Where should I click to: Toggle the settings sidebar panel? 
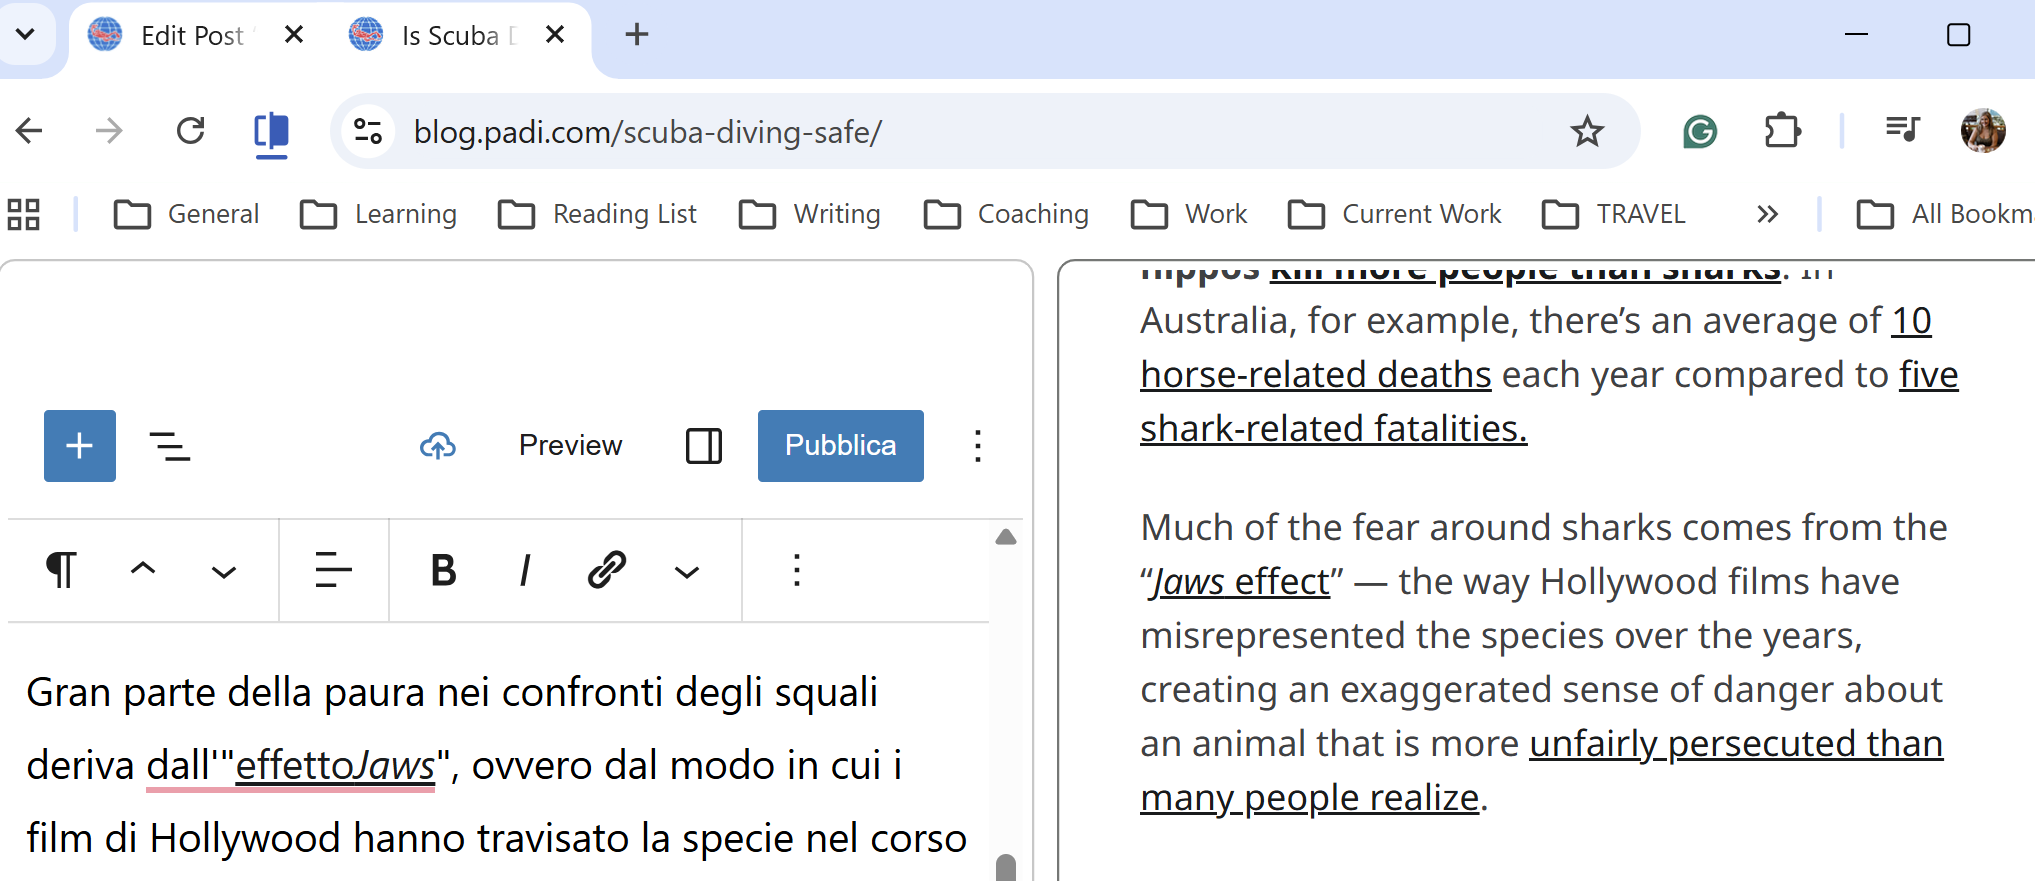click(704, 446)
